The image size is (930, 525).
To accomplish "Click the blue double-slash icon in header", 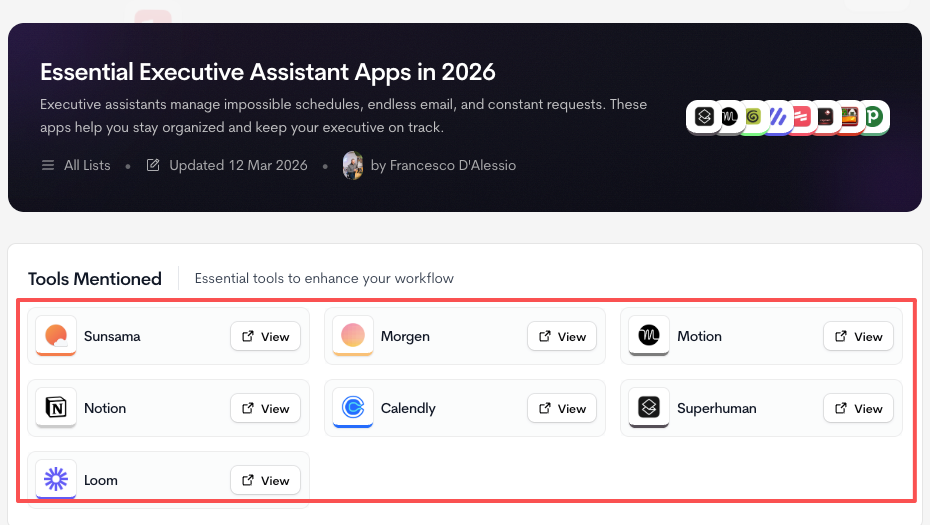I will click(x=778, y=117).
